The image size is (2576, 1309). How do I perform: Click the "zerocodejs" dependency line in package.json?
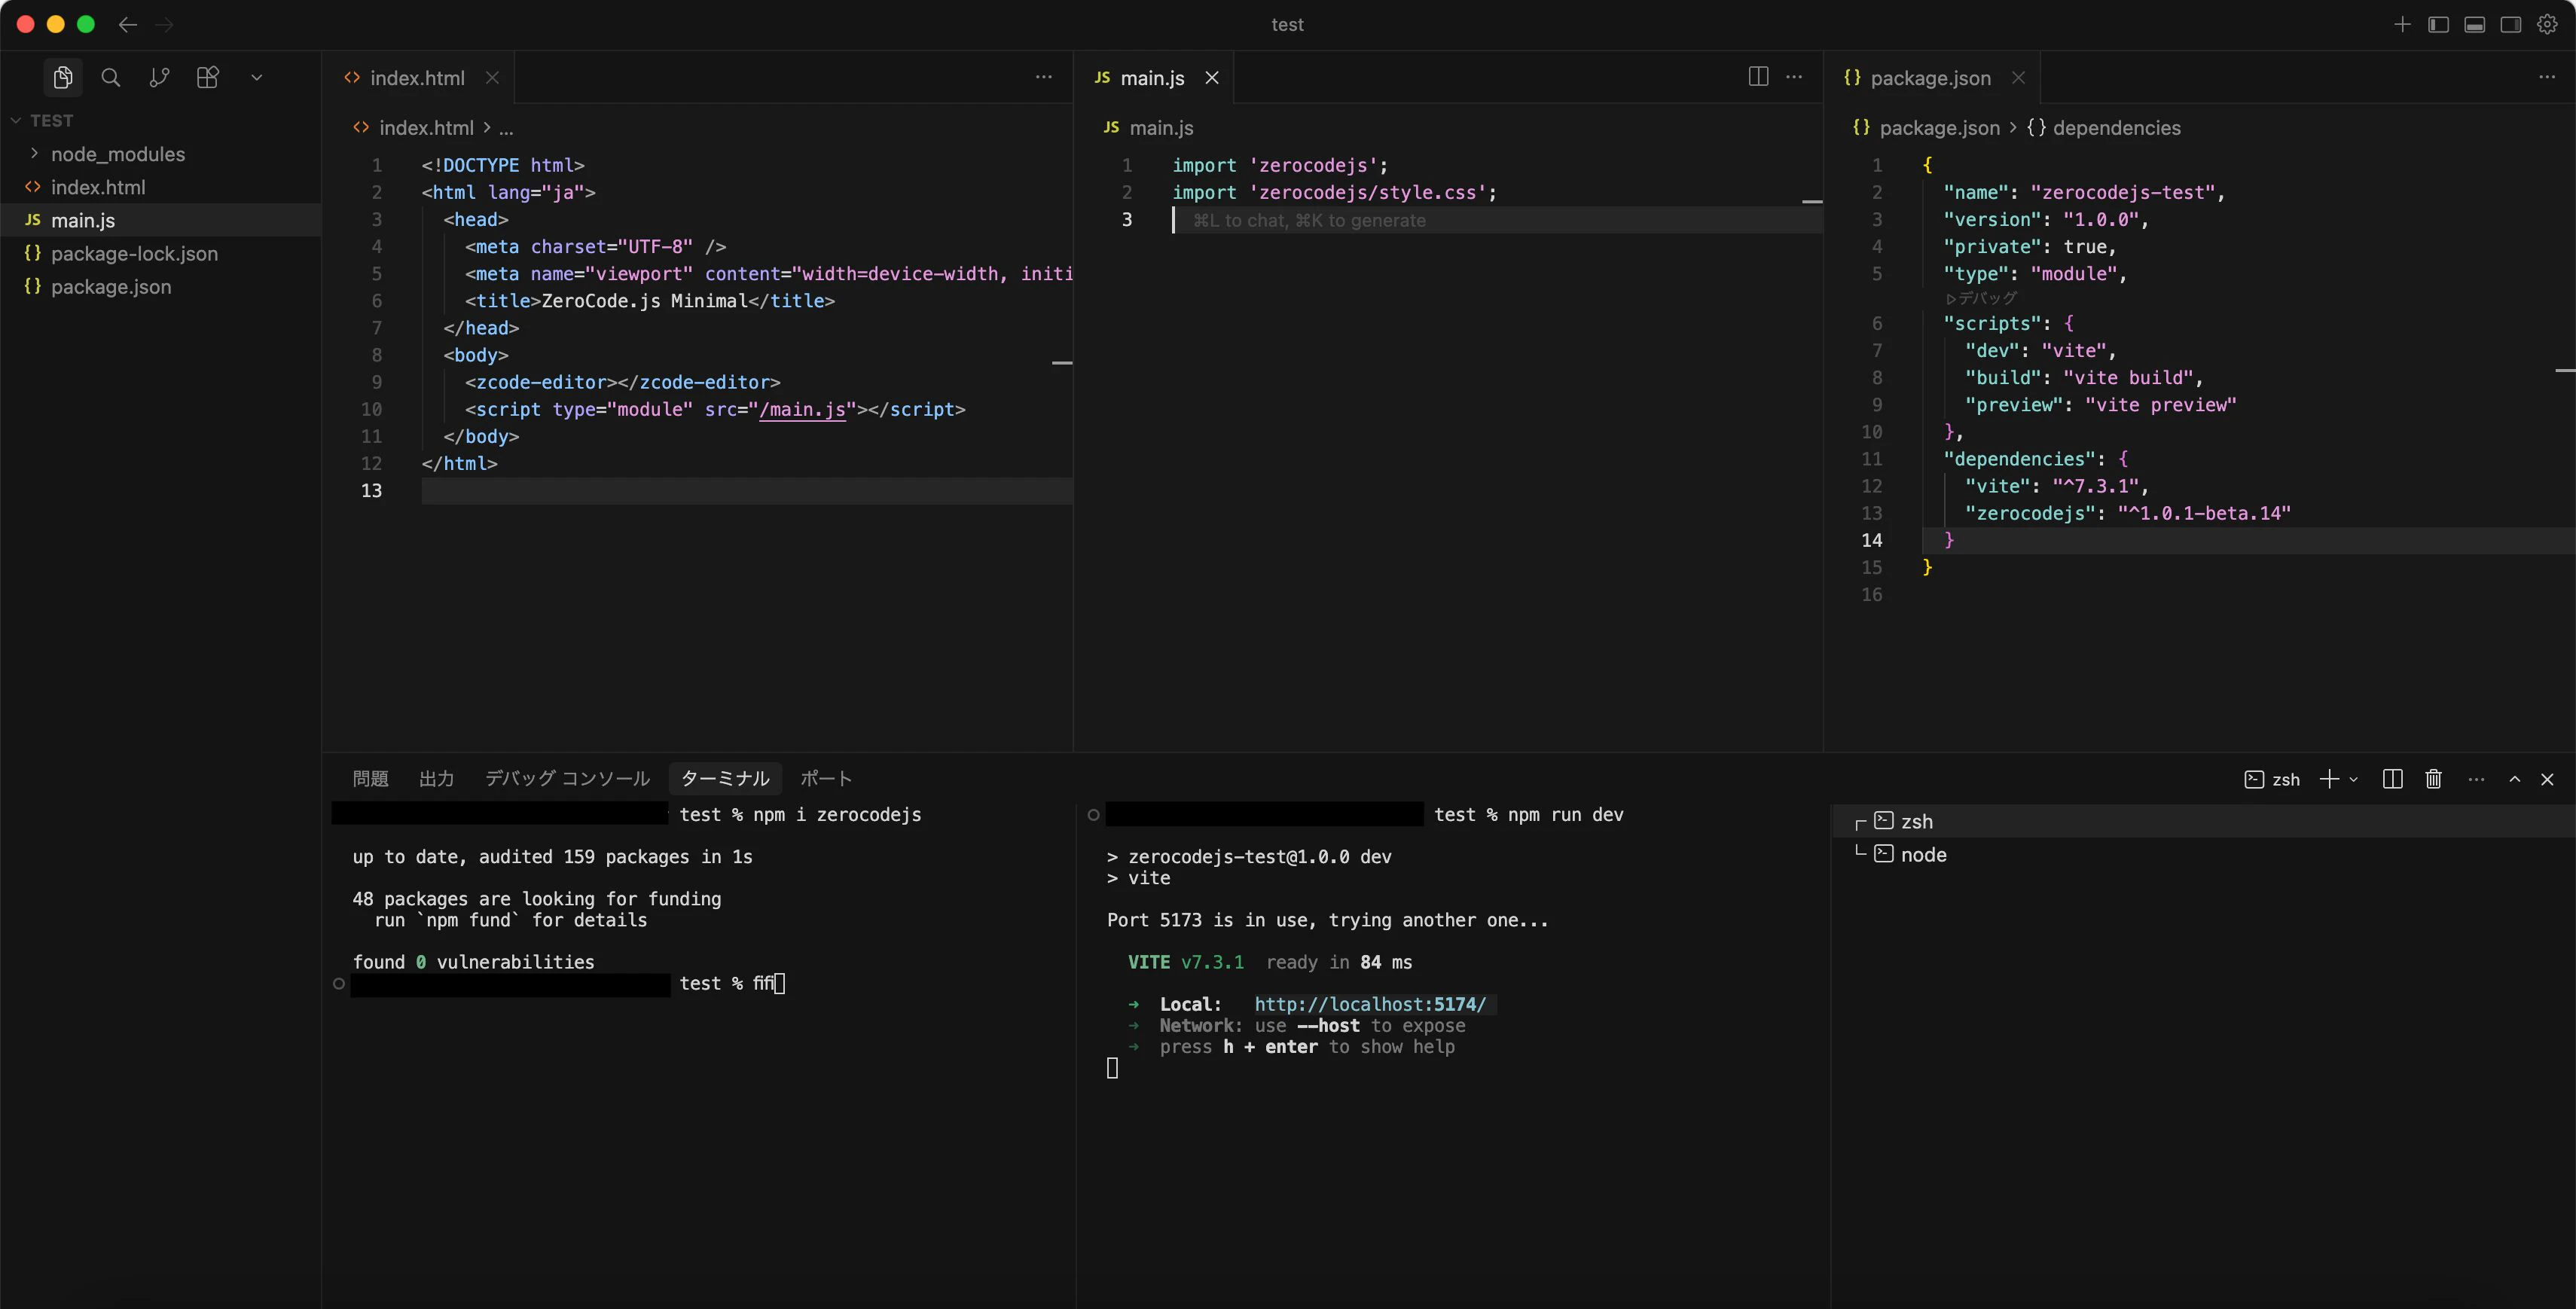pos(2128,513)
